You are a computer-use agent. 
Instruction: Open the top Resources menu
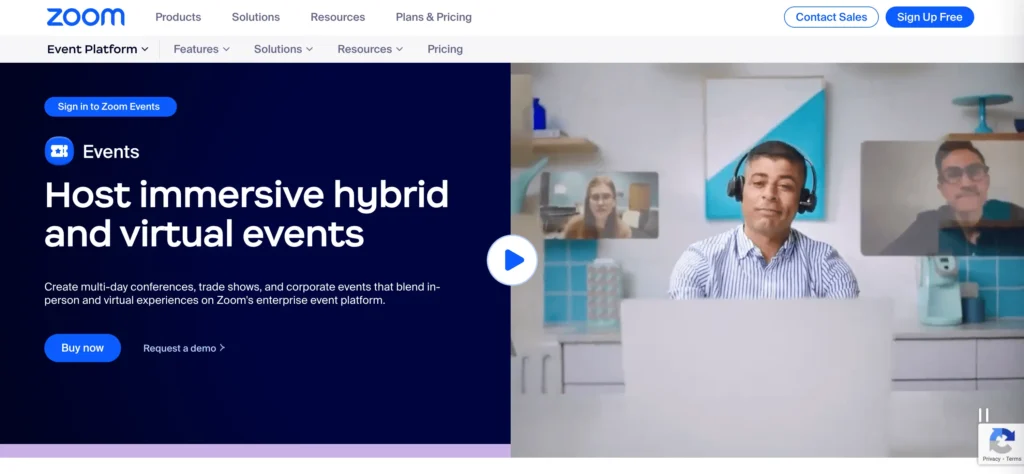click(x=338, y=17)
